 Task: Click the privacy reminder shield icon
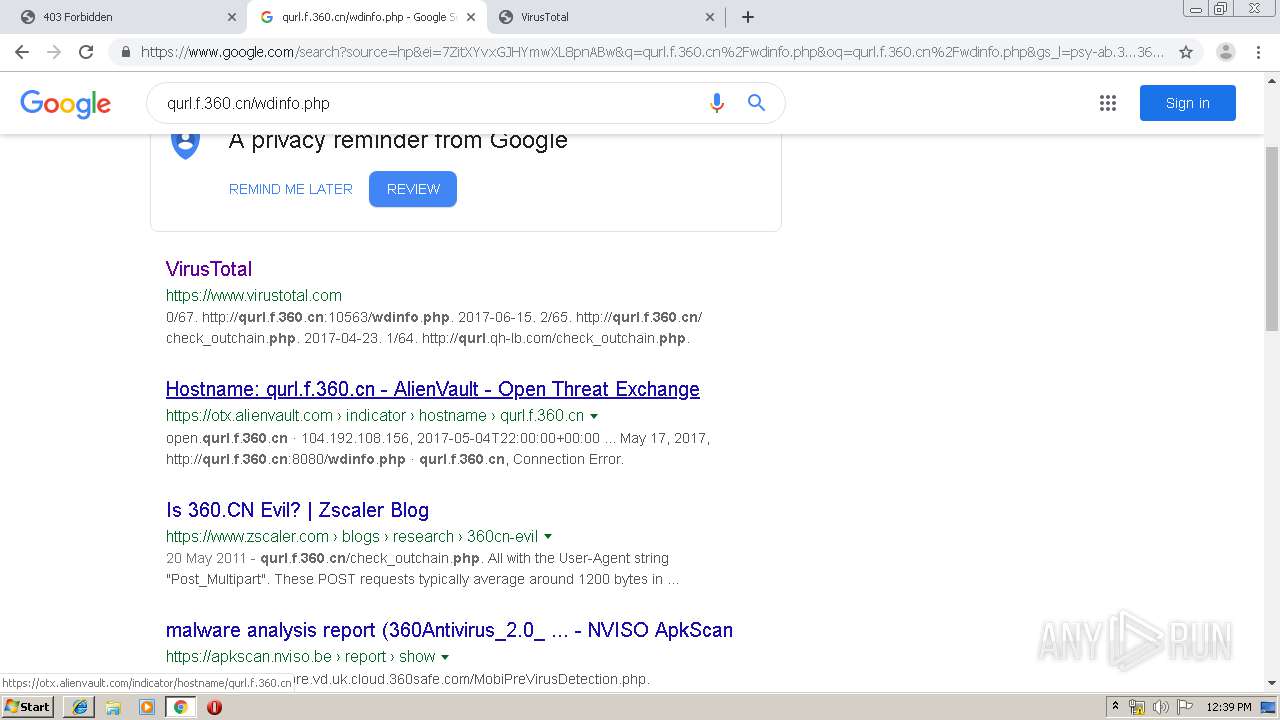185,143
